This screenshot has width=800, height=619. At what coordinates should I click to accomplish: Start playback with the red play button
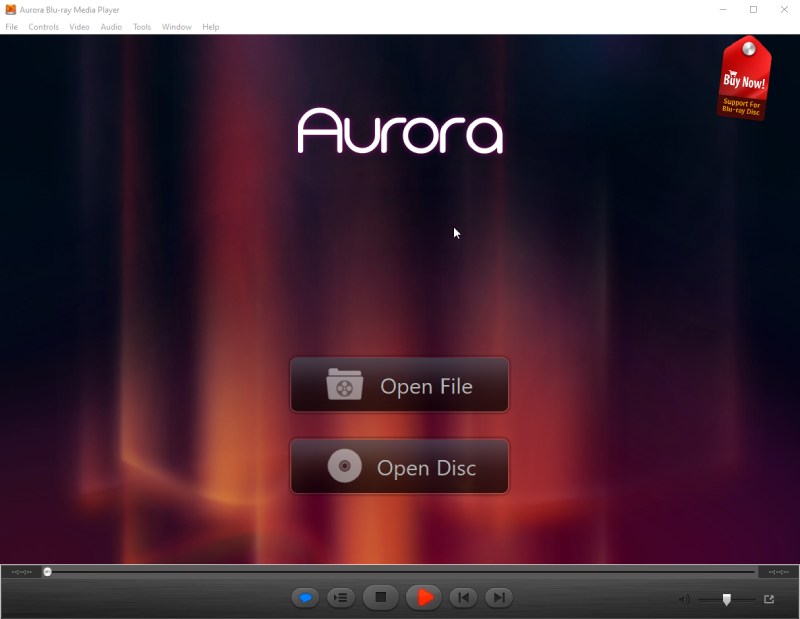click(x=424, y=597)
